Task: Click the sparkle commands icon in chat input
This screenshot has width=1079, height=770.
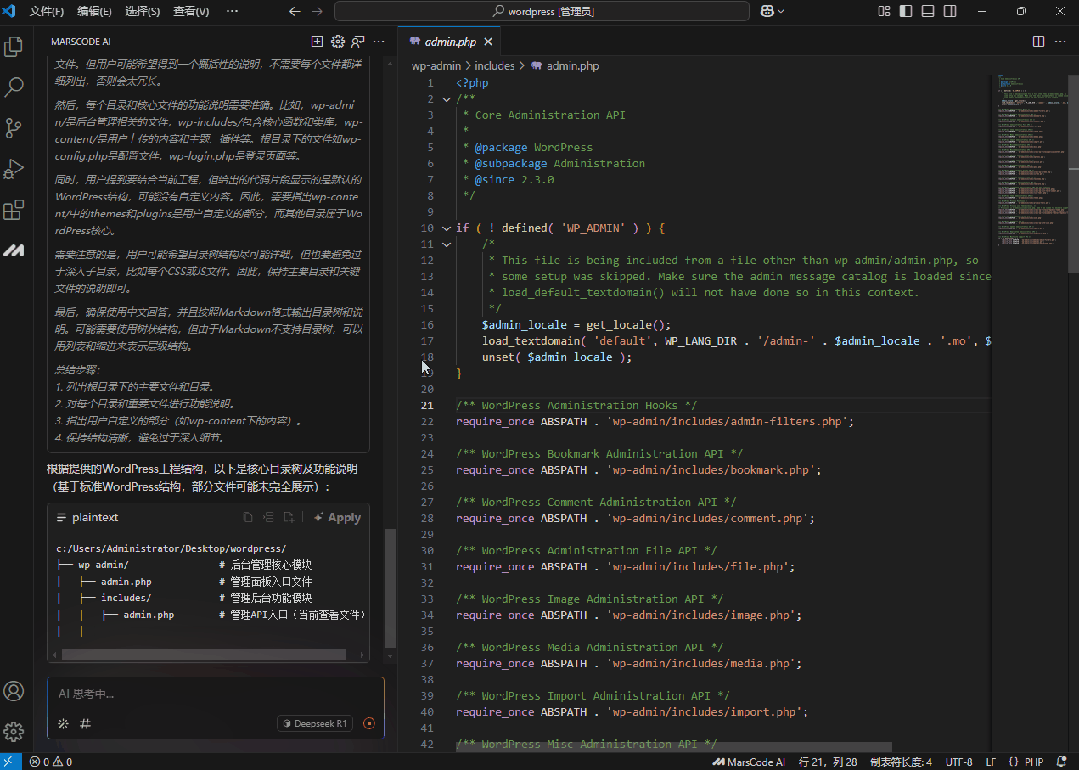Action: tap(63, 723)
